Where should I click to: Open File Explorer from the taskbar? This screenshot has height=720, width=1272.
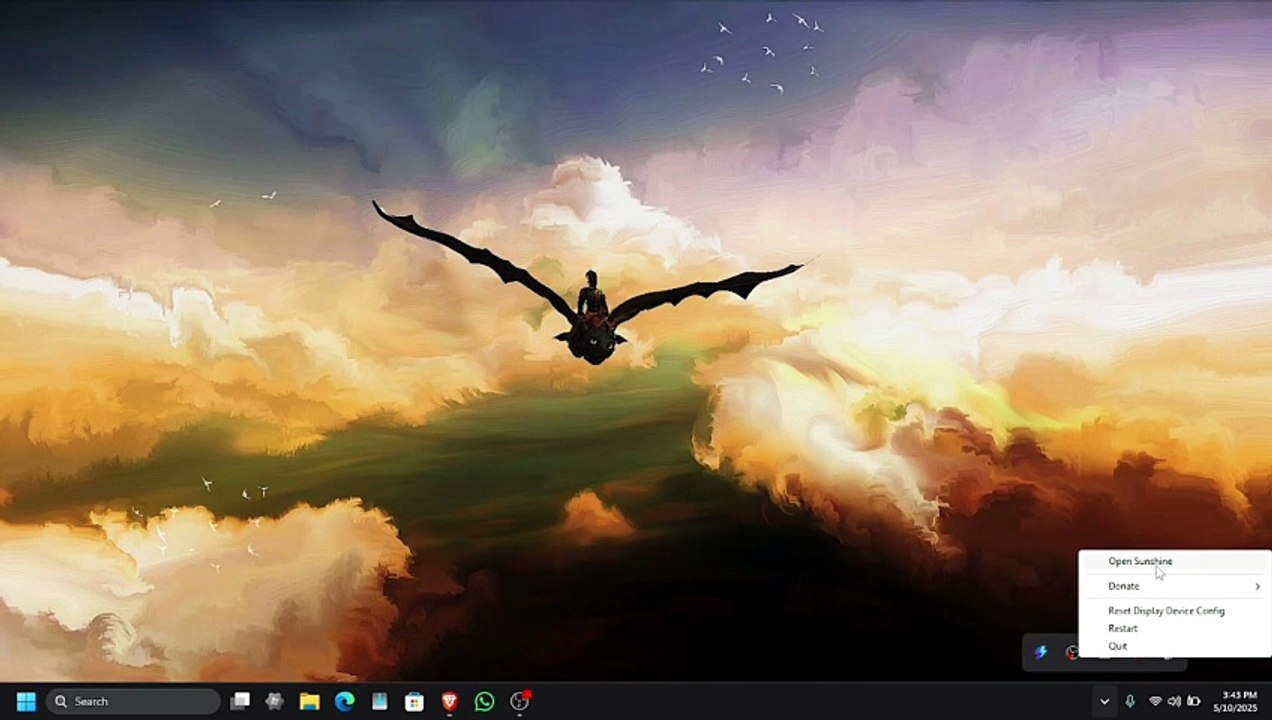(309, 701)
